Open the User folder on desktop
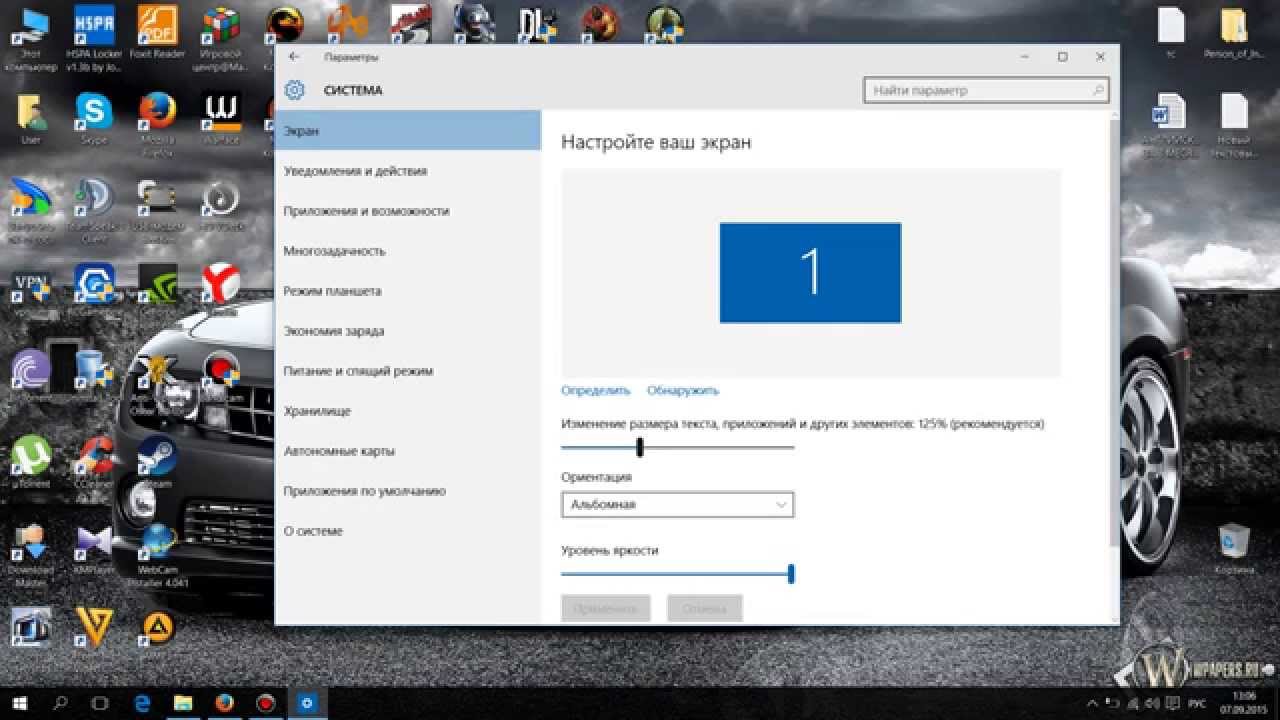 click(31, 119)
